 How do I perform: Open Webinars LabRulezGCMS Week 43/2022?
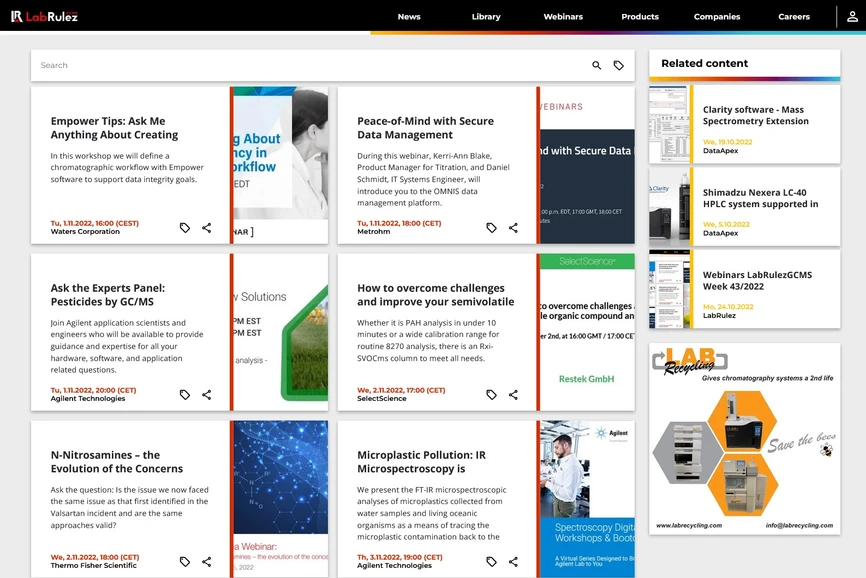point(757,280)
